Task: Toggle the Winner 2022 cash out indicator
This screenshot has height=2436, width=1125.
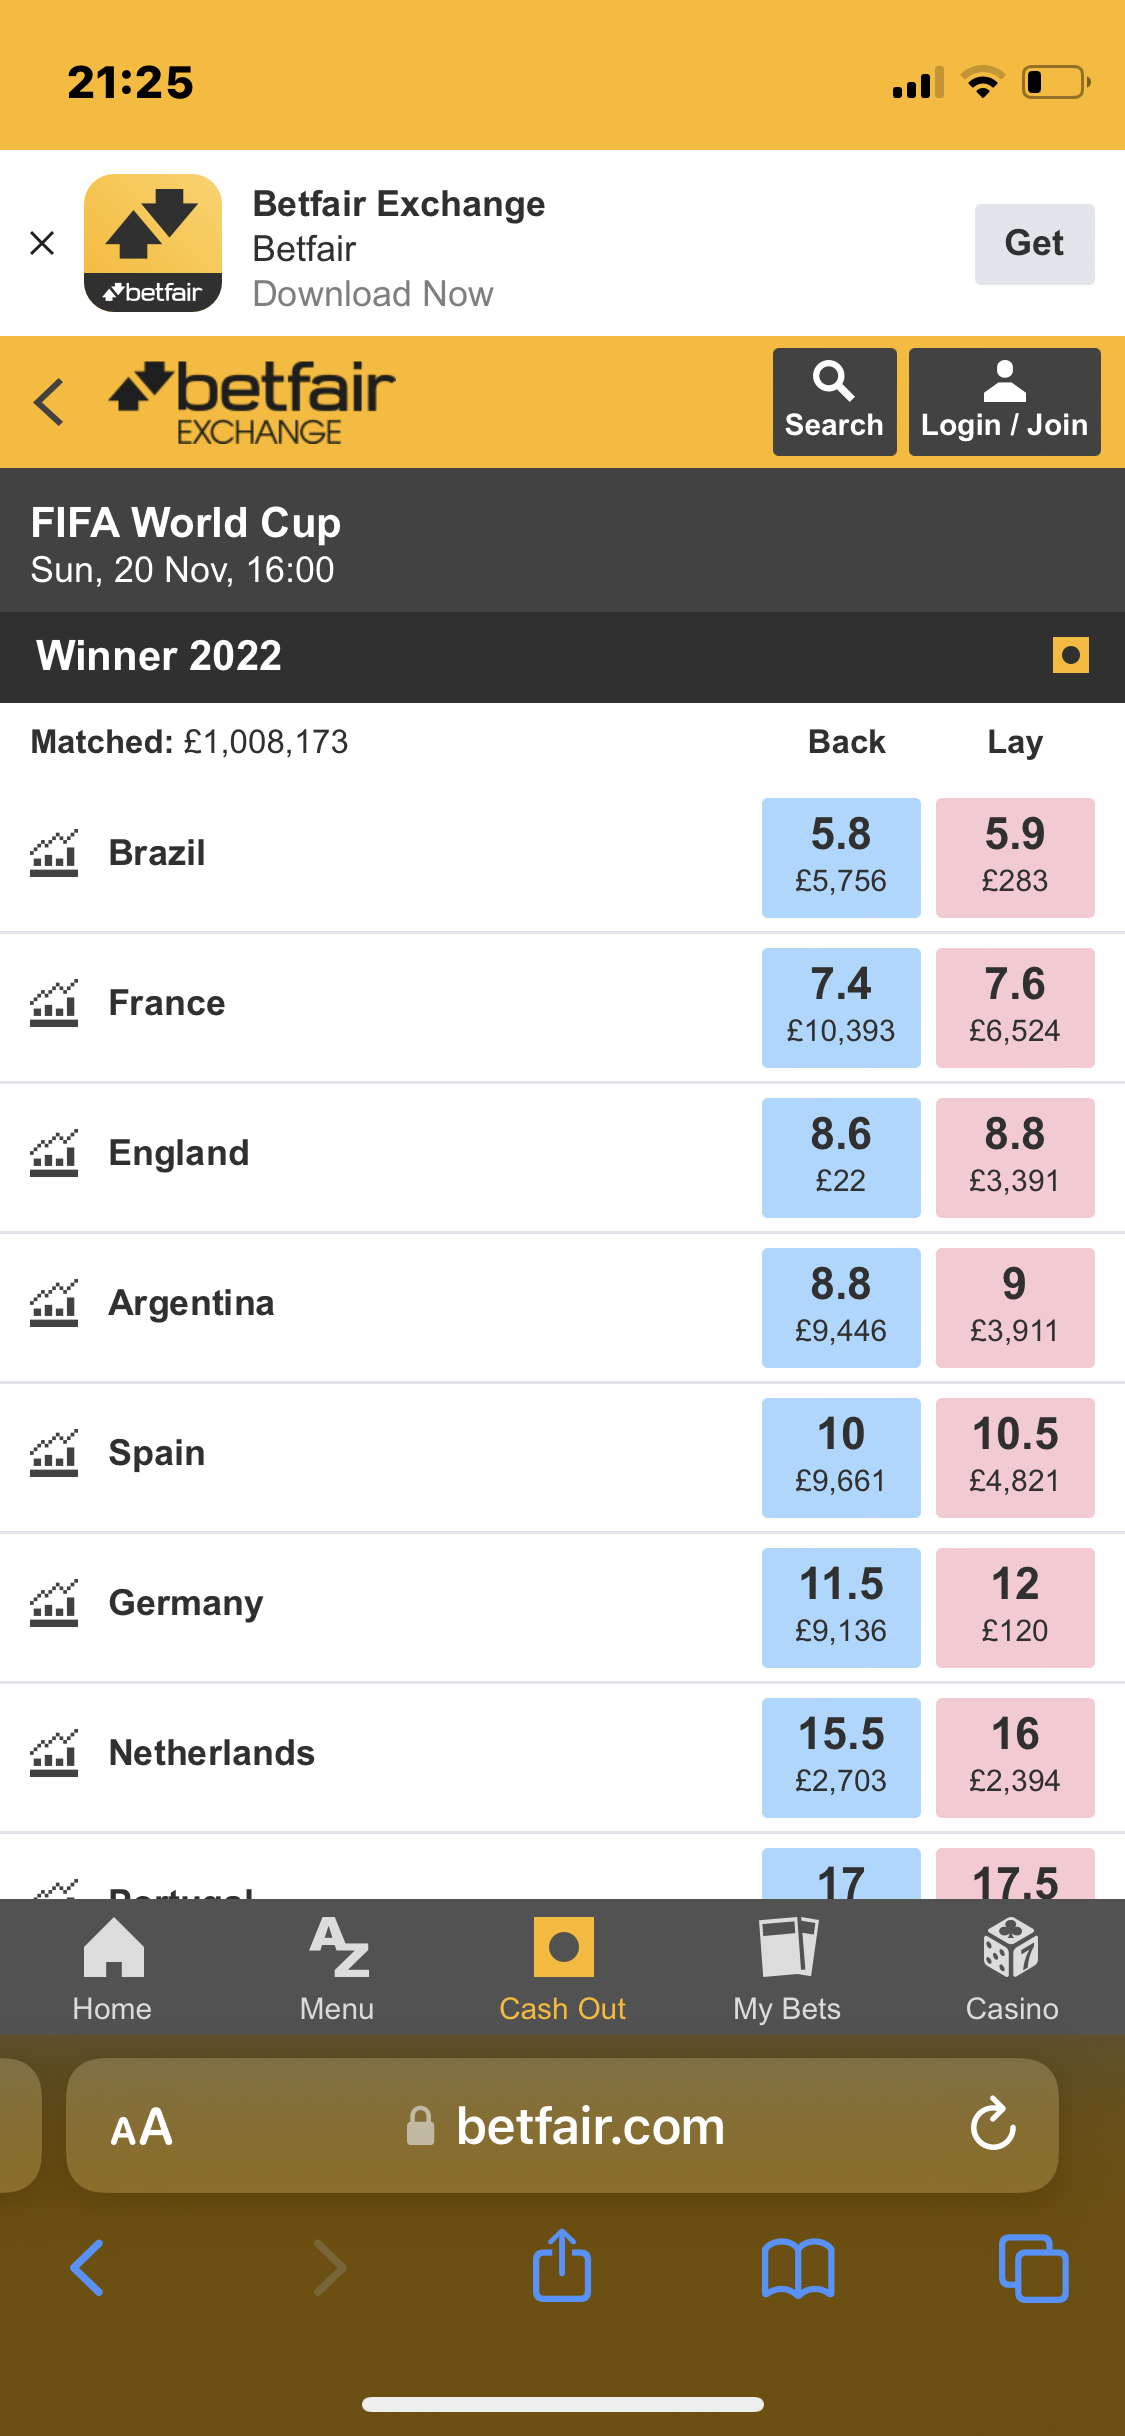Action: tap(1070, 656)
